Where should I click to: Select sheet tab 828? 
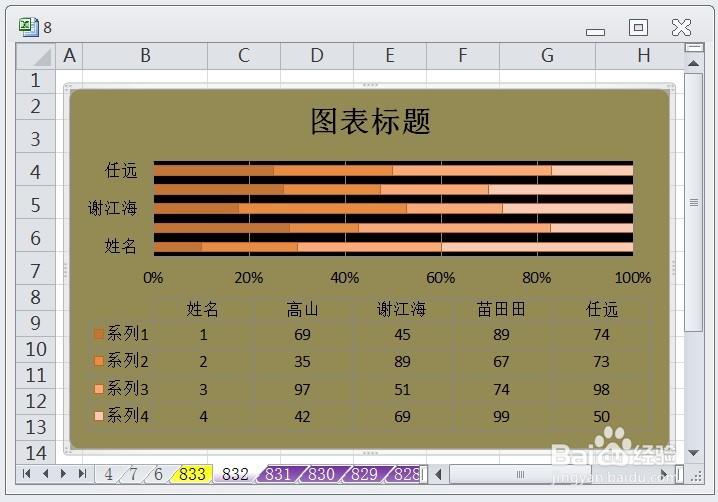coord(406,474)
